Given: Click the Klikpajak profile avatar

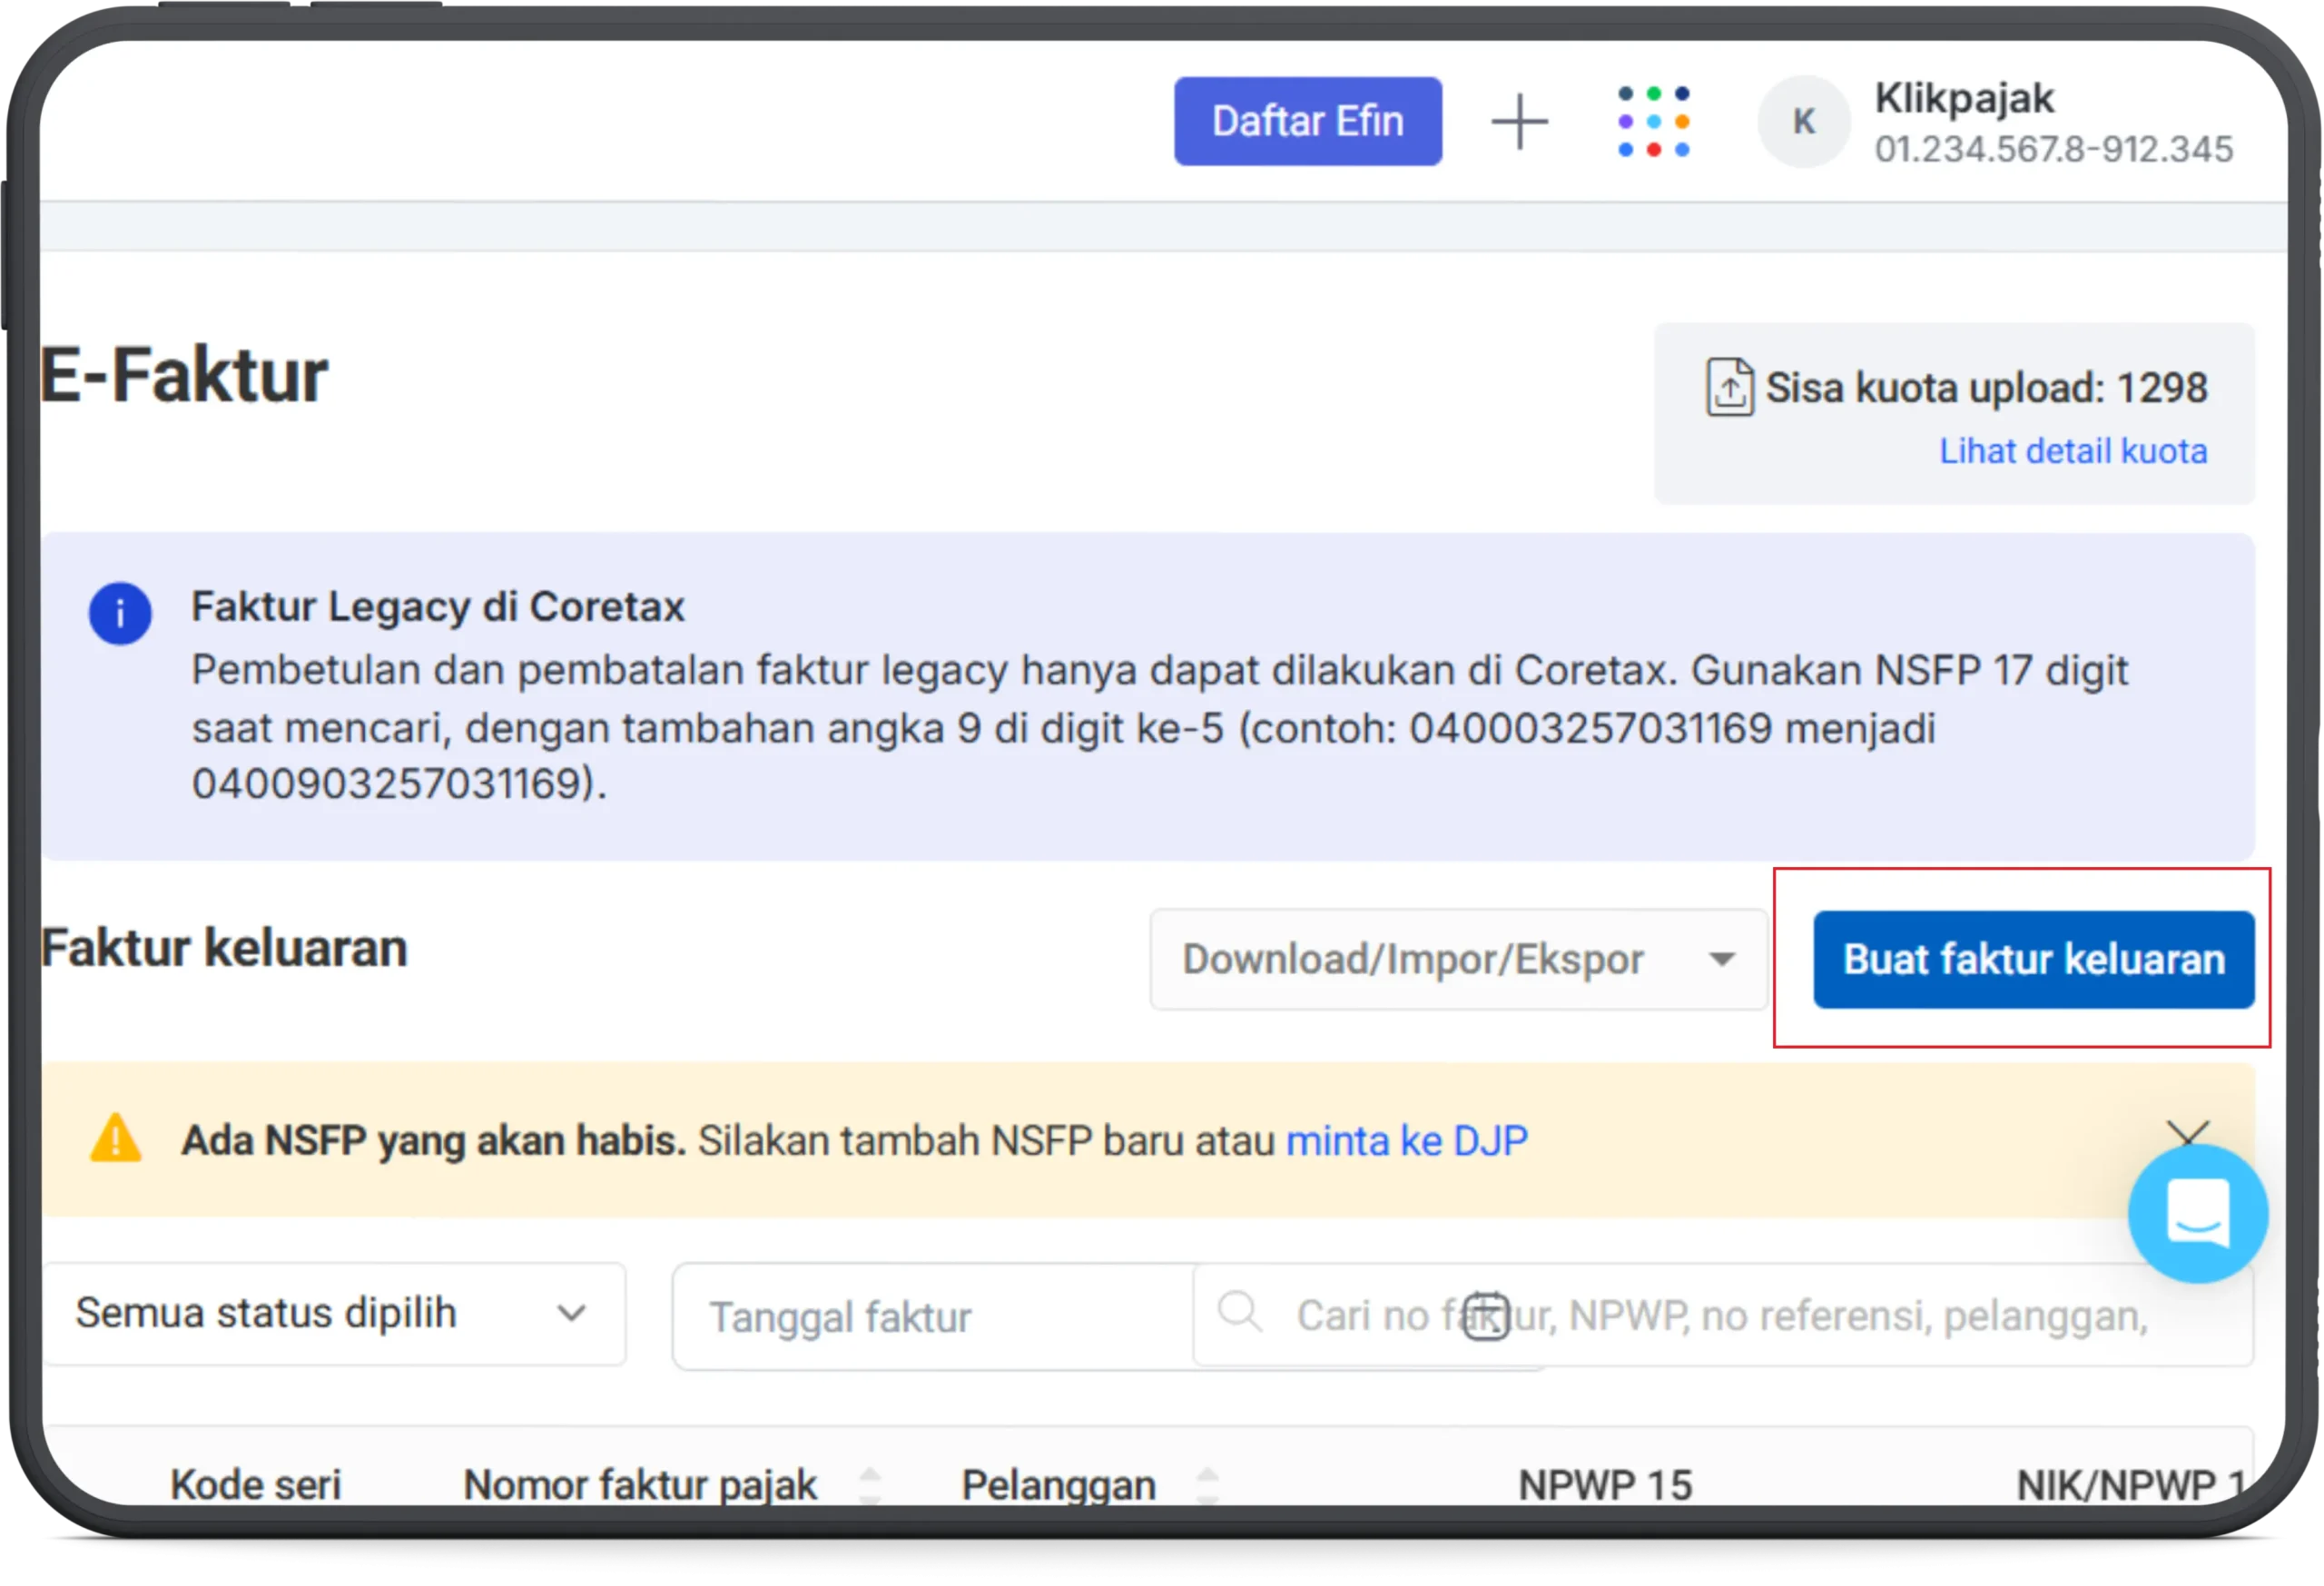Looking at the screenshot, I should point(1802,121).
